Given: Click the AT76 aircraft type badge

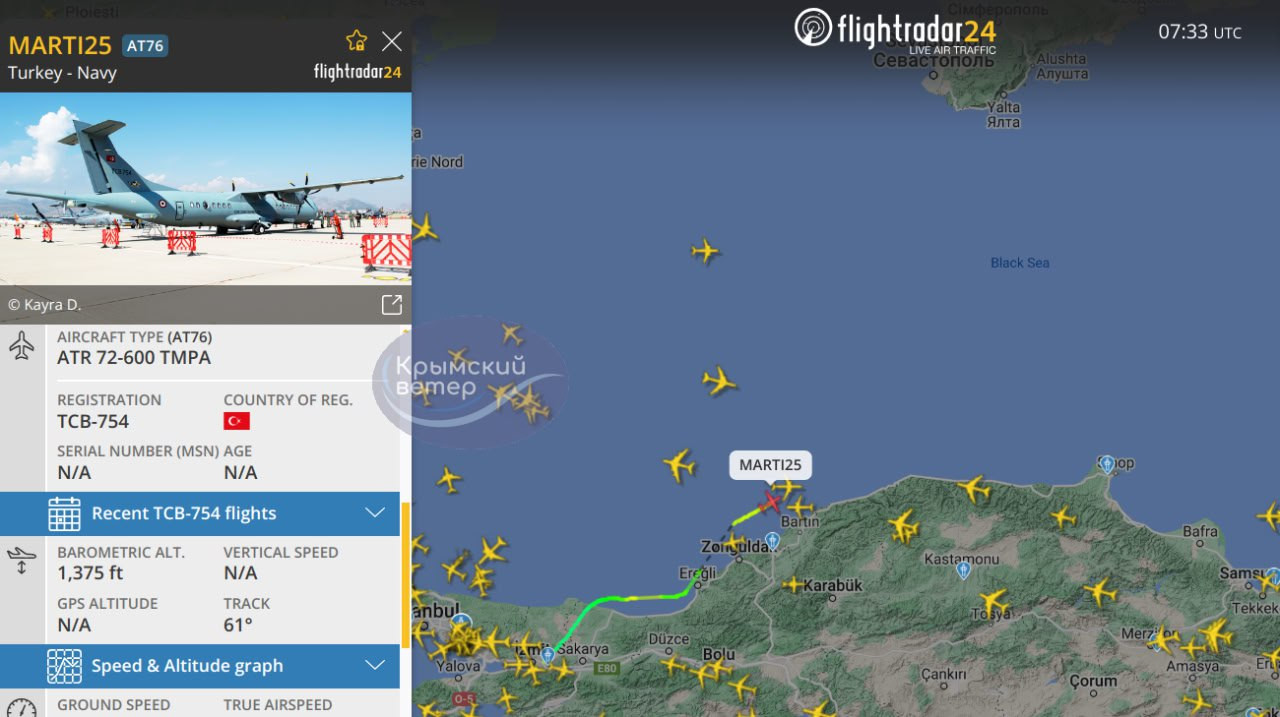Looking at the screenshot, I should 145,45.
